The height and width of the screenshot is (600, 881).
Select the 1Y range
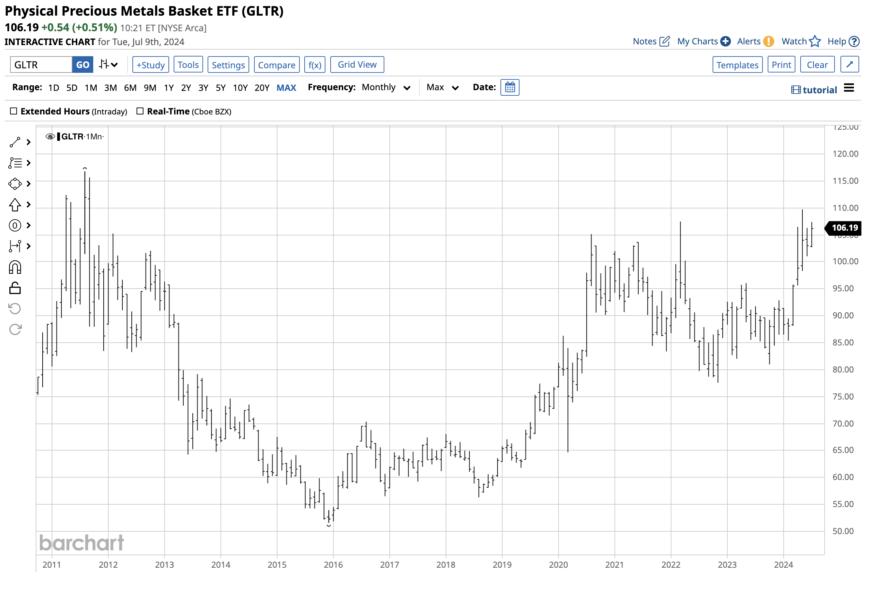tap(169, 88)
